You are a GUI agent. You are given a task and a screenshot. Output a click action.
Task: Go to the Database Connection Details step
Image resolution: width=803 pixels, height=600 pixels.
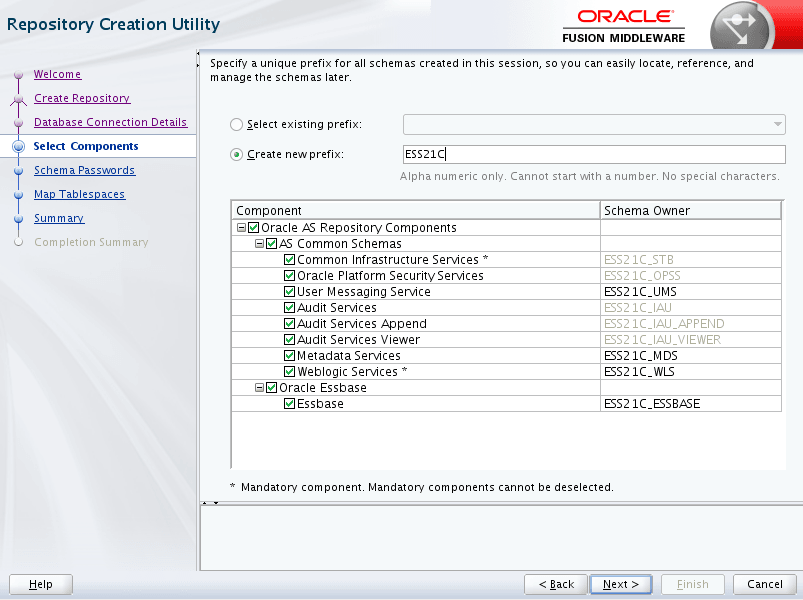coord(111,122)
